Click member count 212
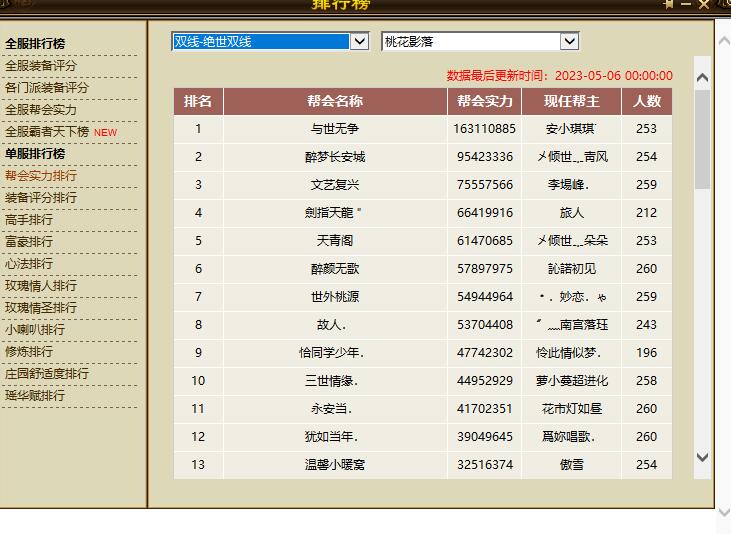Image resolution: width=731 pixels, height=534 pixels. coord(646,213)
